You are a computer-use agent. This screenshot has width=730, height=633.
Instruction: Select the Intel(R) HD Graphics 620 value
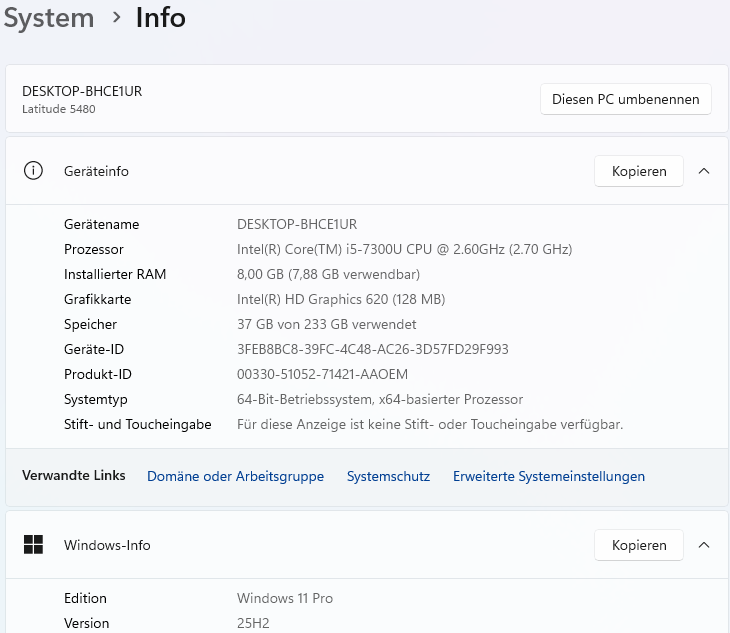[x=341, y=299]
